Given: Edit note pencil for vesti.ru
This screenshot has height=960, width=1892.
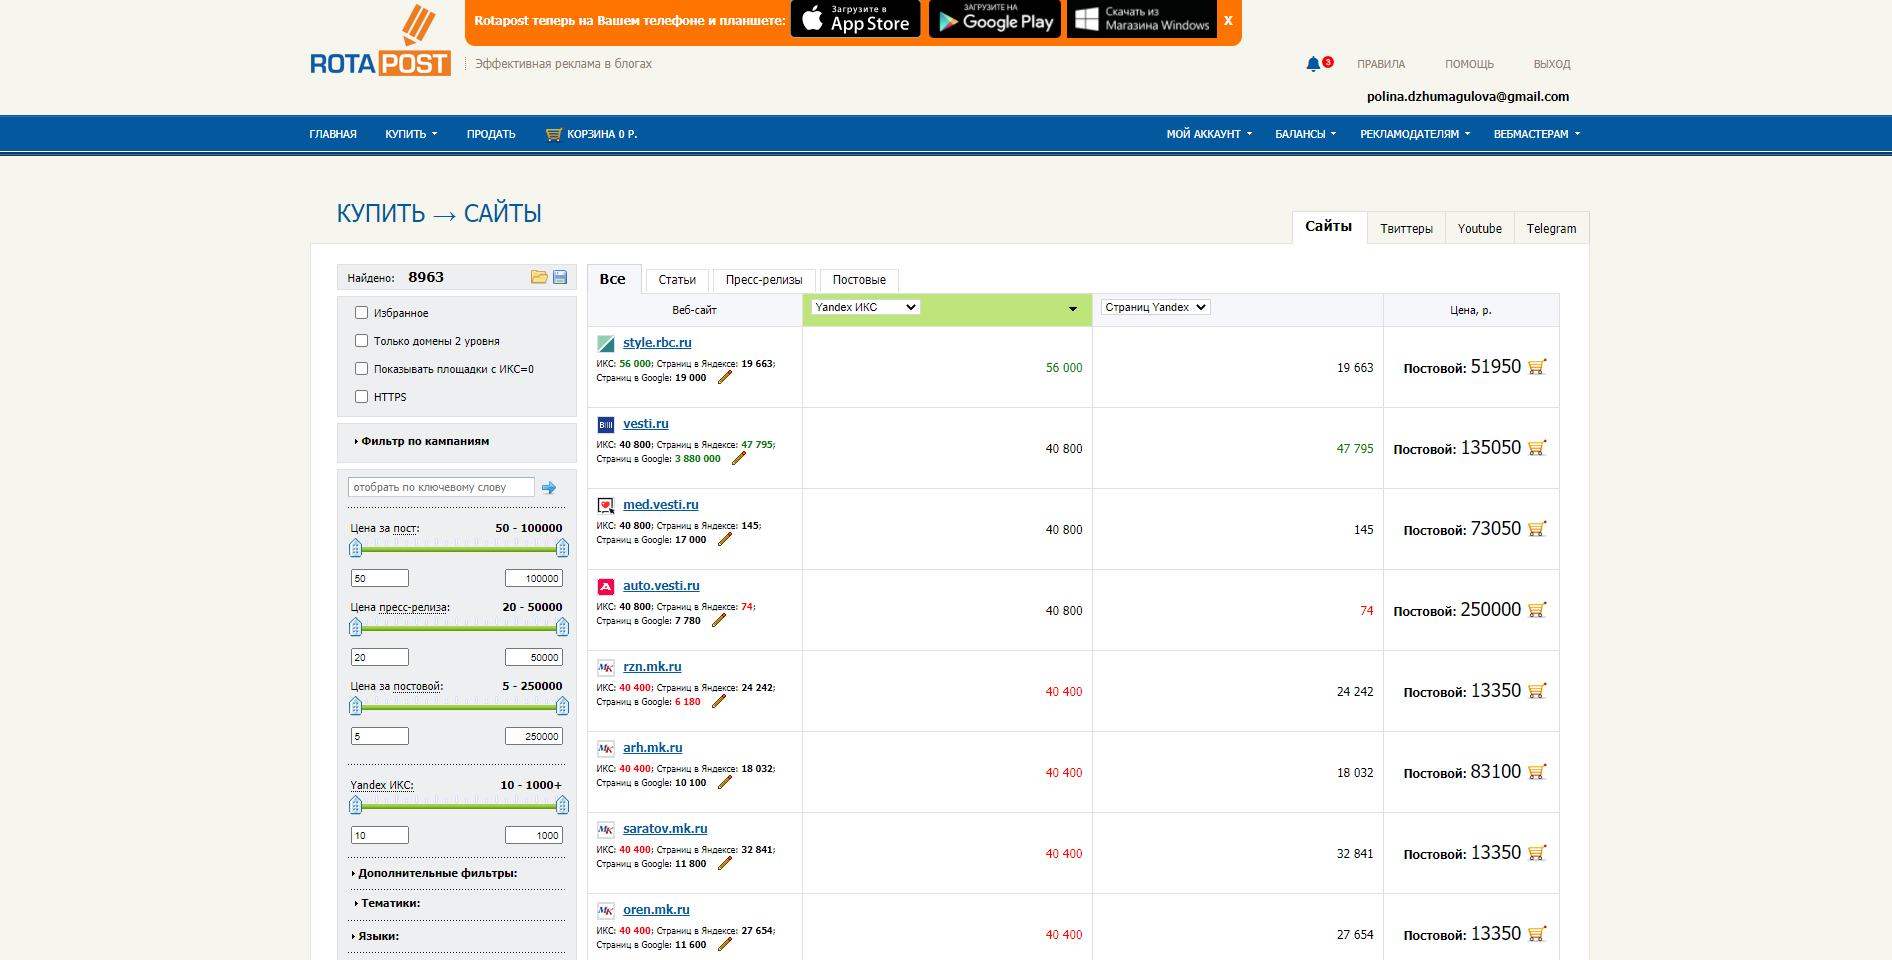Looking at the screenshot, I should click(x=739, y=458).
